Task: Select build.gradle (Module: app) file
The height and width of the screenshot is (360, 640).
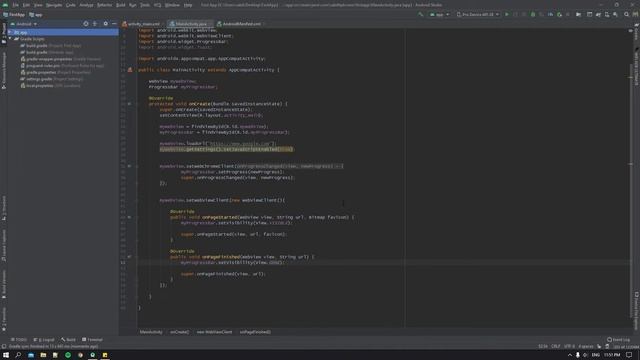Action: [47, 52]
